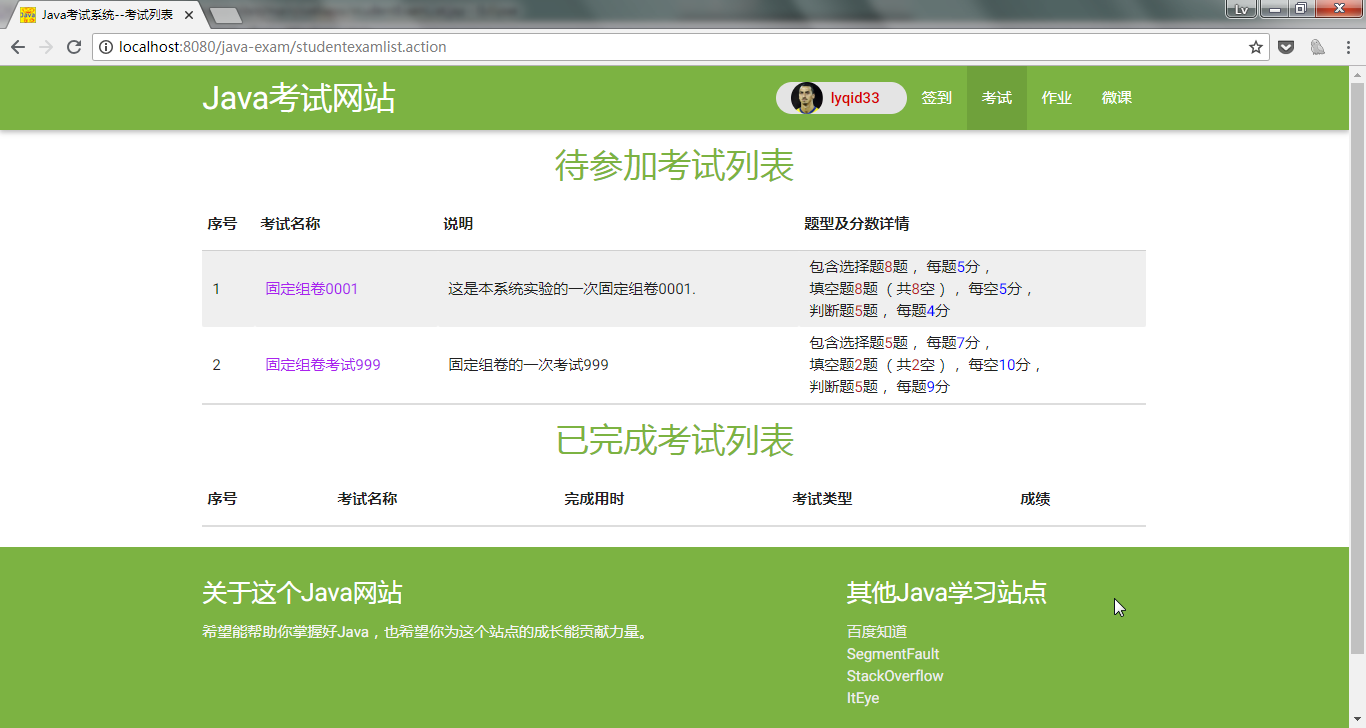Viewport: 1366px width, 728px height.
Task: Bookmark this page with the star icon
Action: 1256,47
